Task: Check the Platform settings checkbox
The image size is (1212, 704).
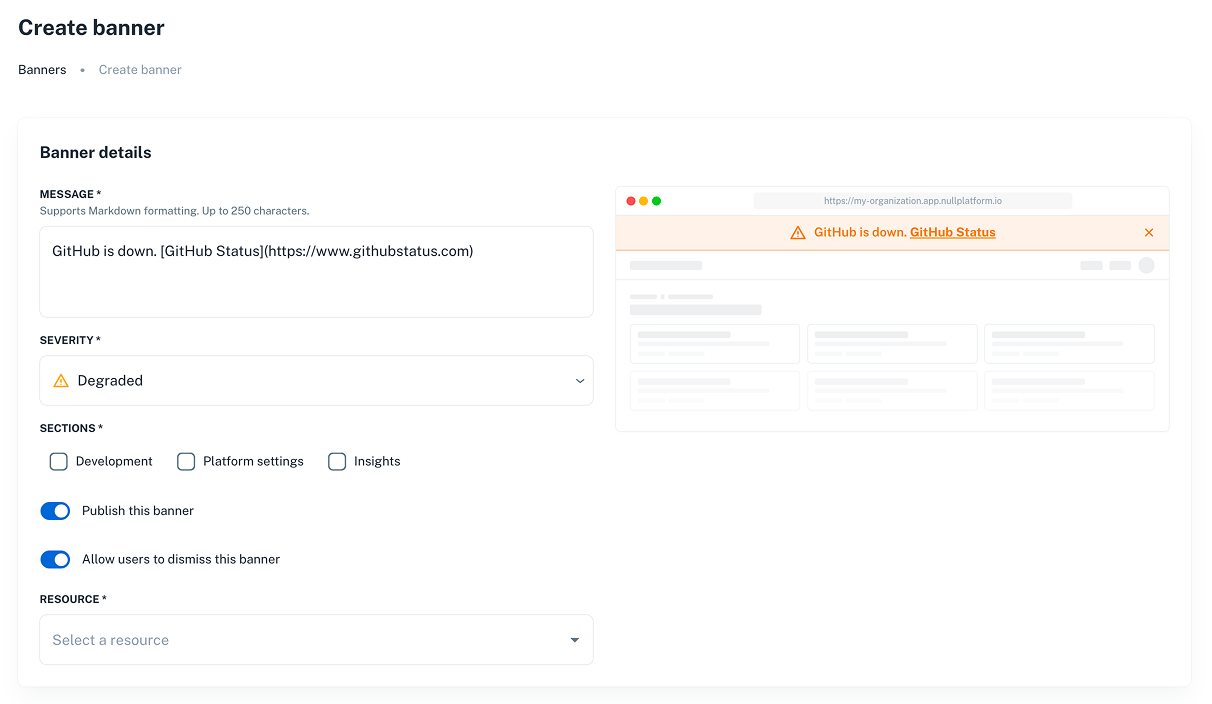Action: point(186,461)
